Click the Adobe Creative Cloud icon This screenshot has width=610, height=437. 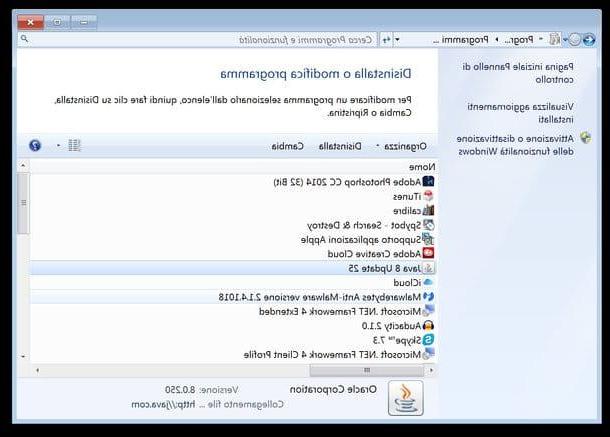tap(428, 254)
